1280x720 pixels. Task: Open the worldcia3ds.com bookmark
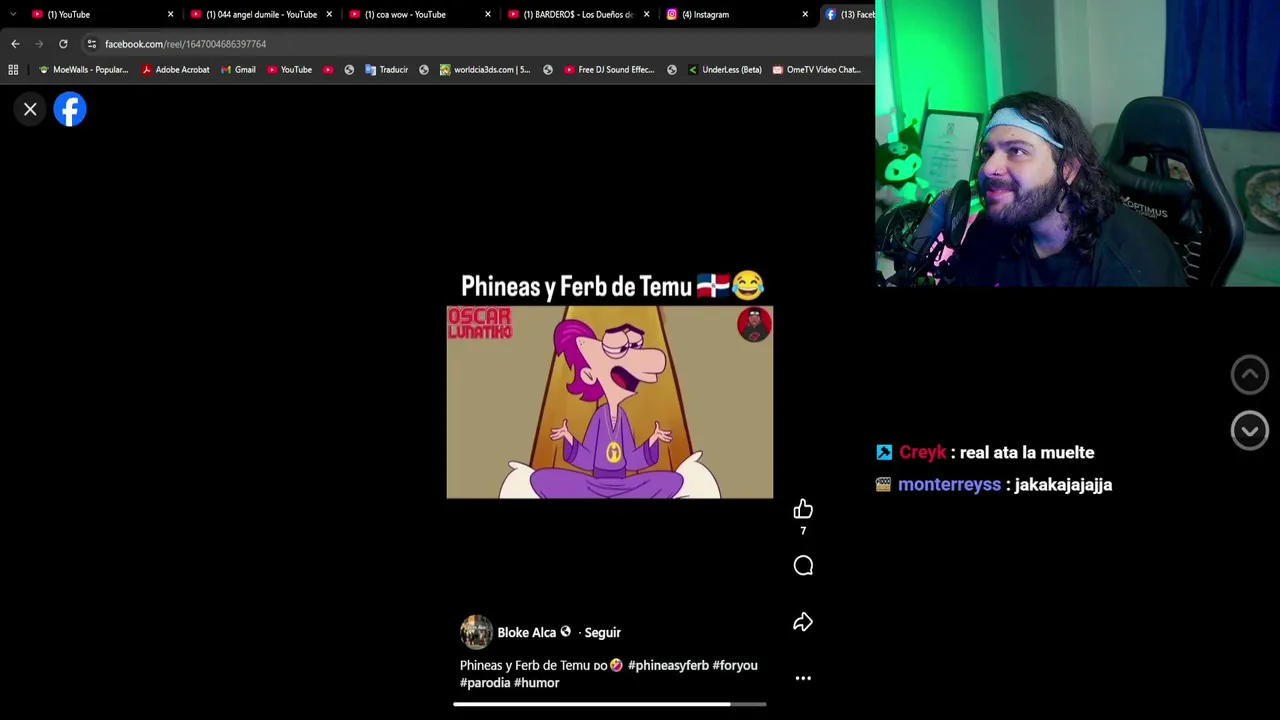485,70
